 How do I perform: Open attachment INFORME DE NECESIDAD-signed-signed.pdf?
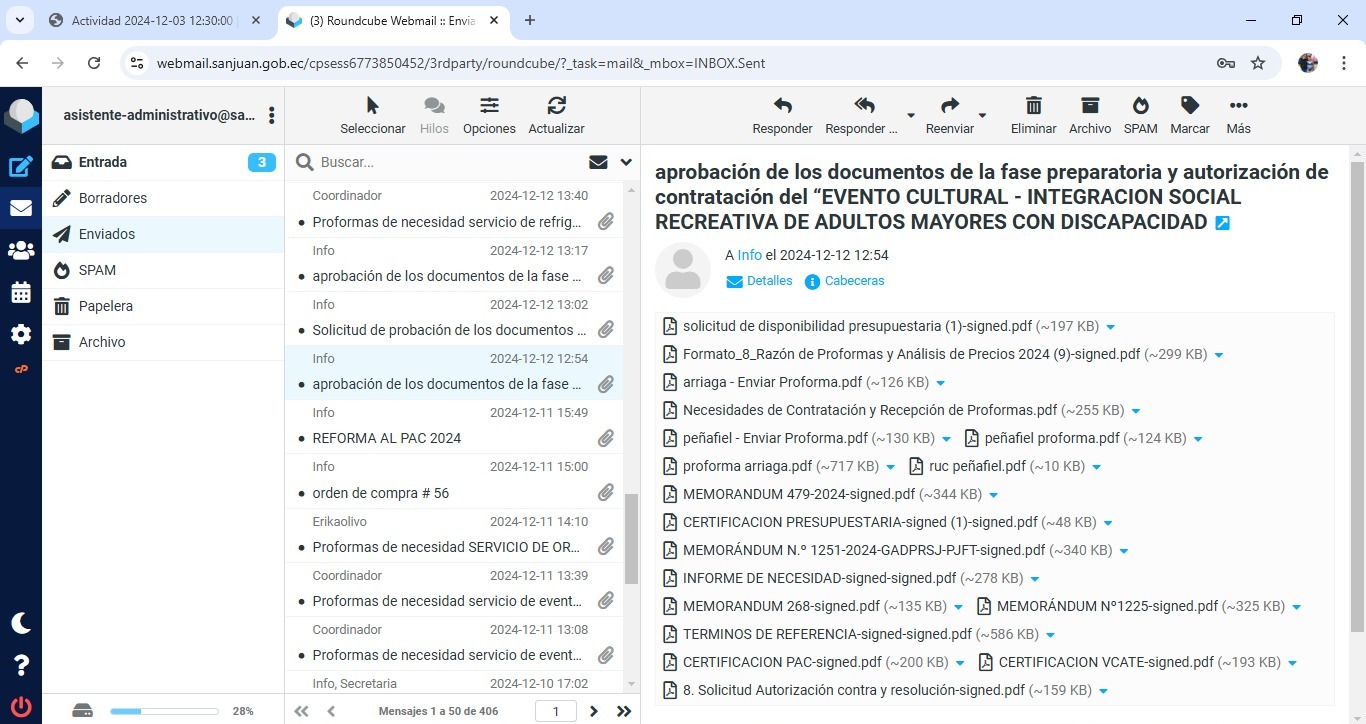pyautogui.click(x=819, y=578)
